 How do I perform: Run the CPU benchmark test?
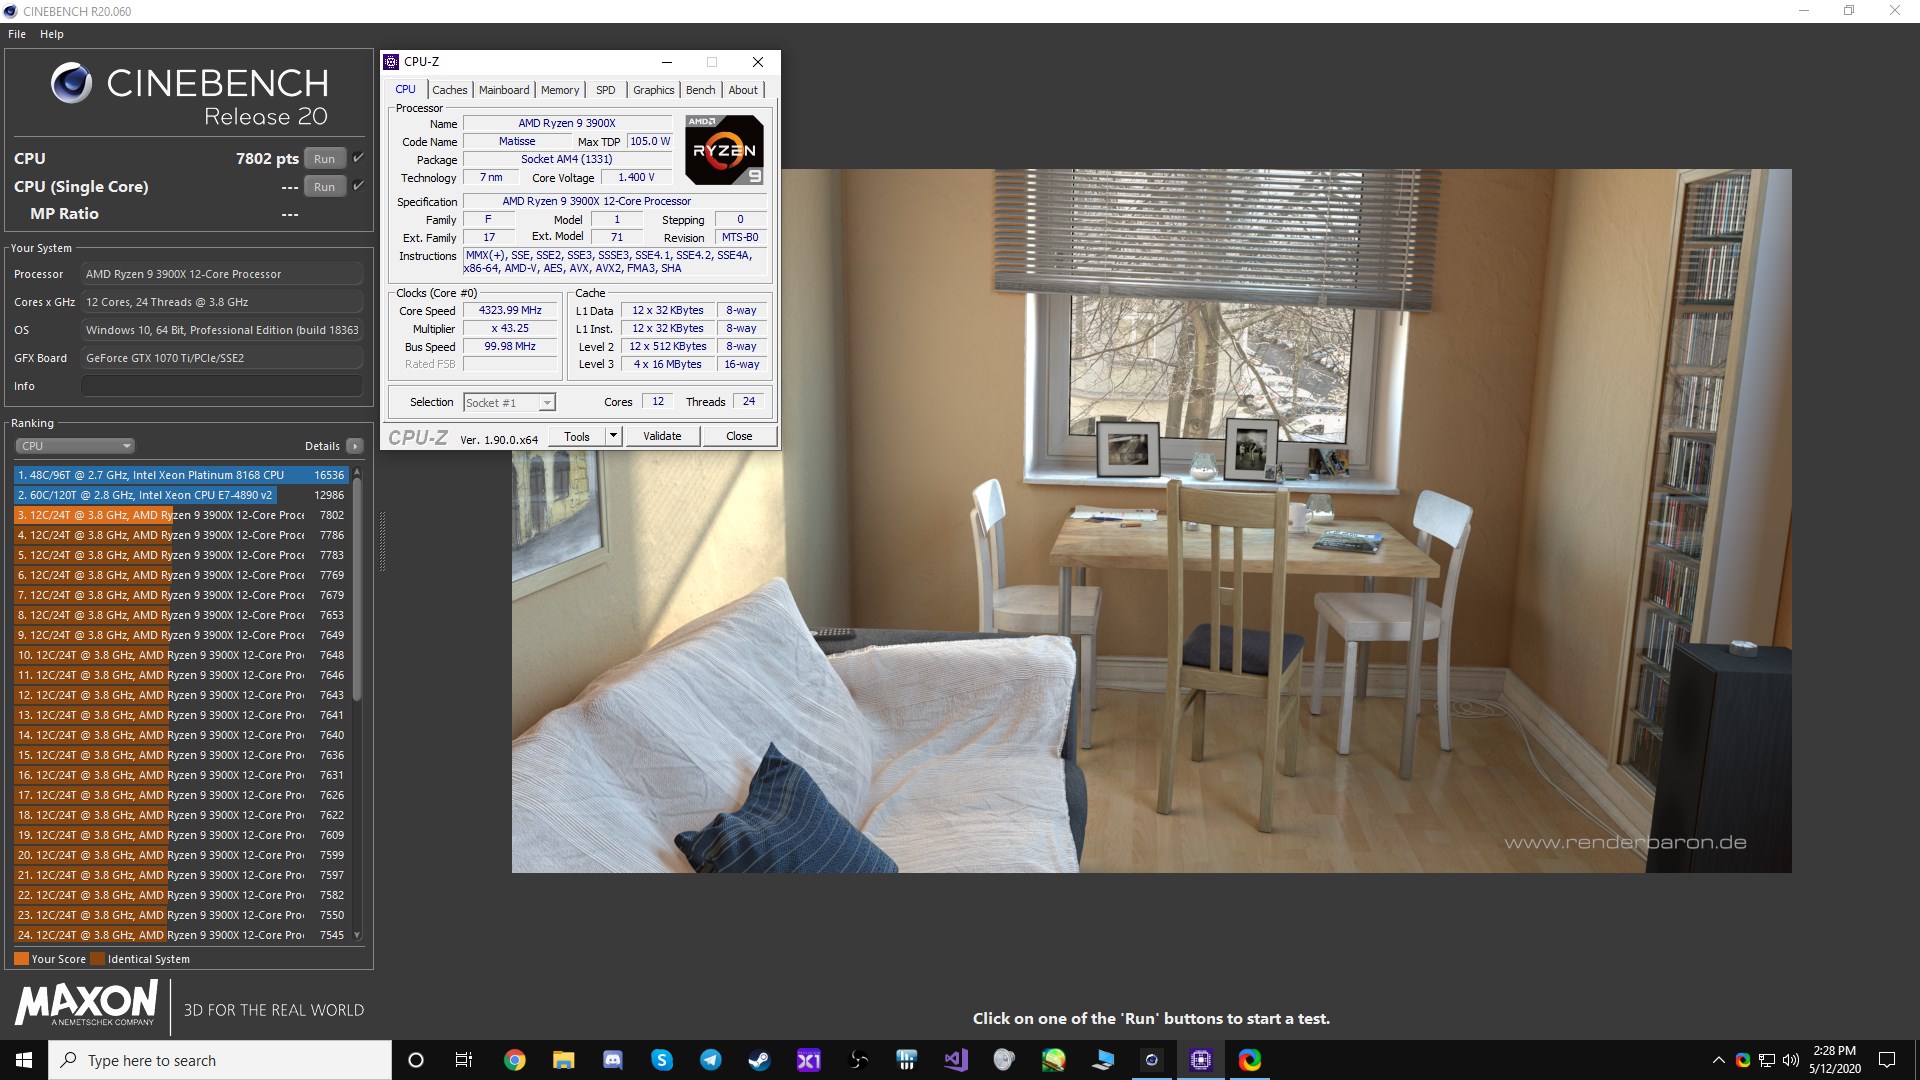(325, 159)
